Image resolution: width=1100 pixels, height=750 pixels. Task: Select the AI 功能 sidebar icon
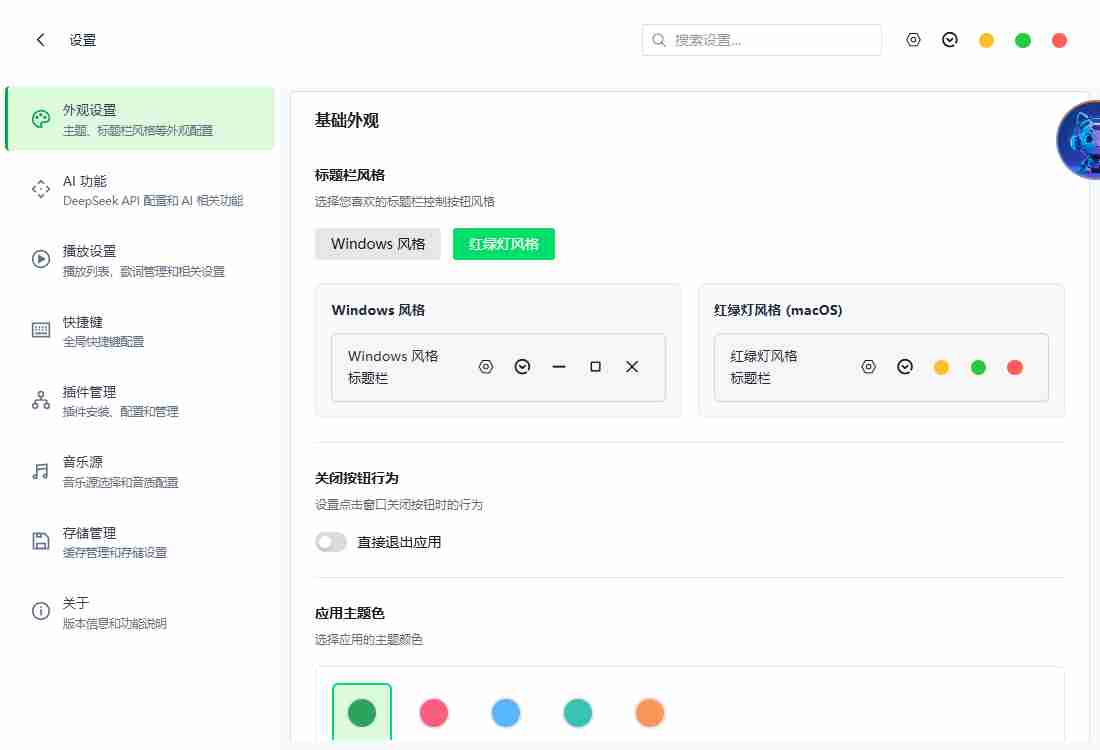(x=40, y=189)
